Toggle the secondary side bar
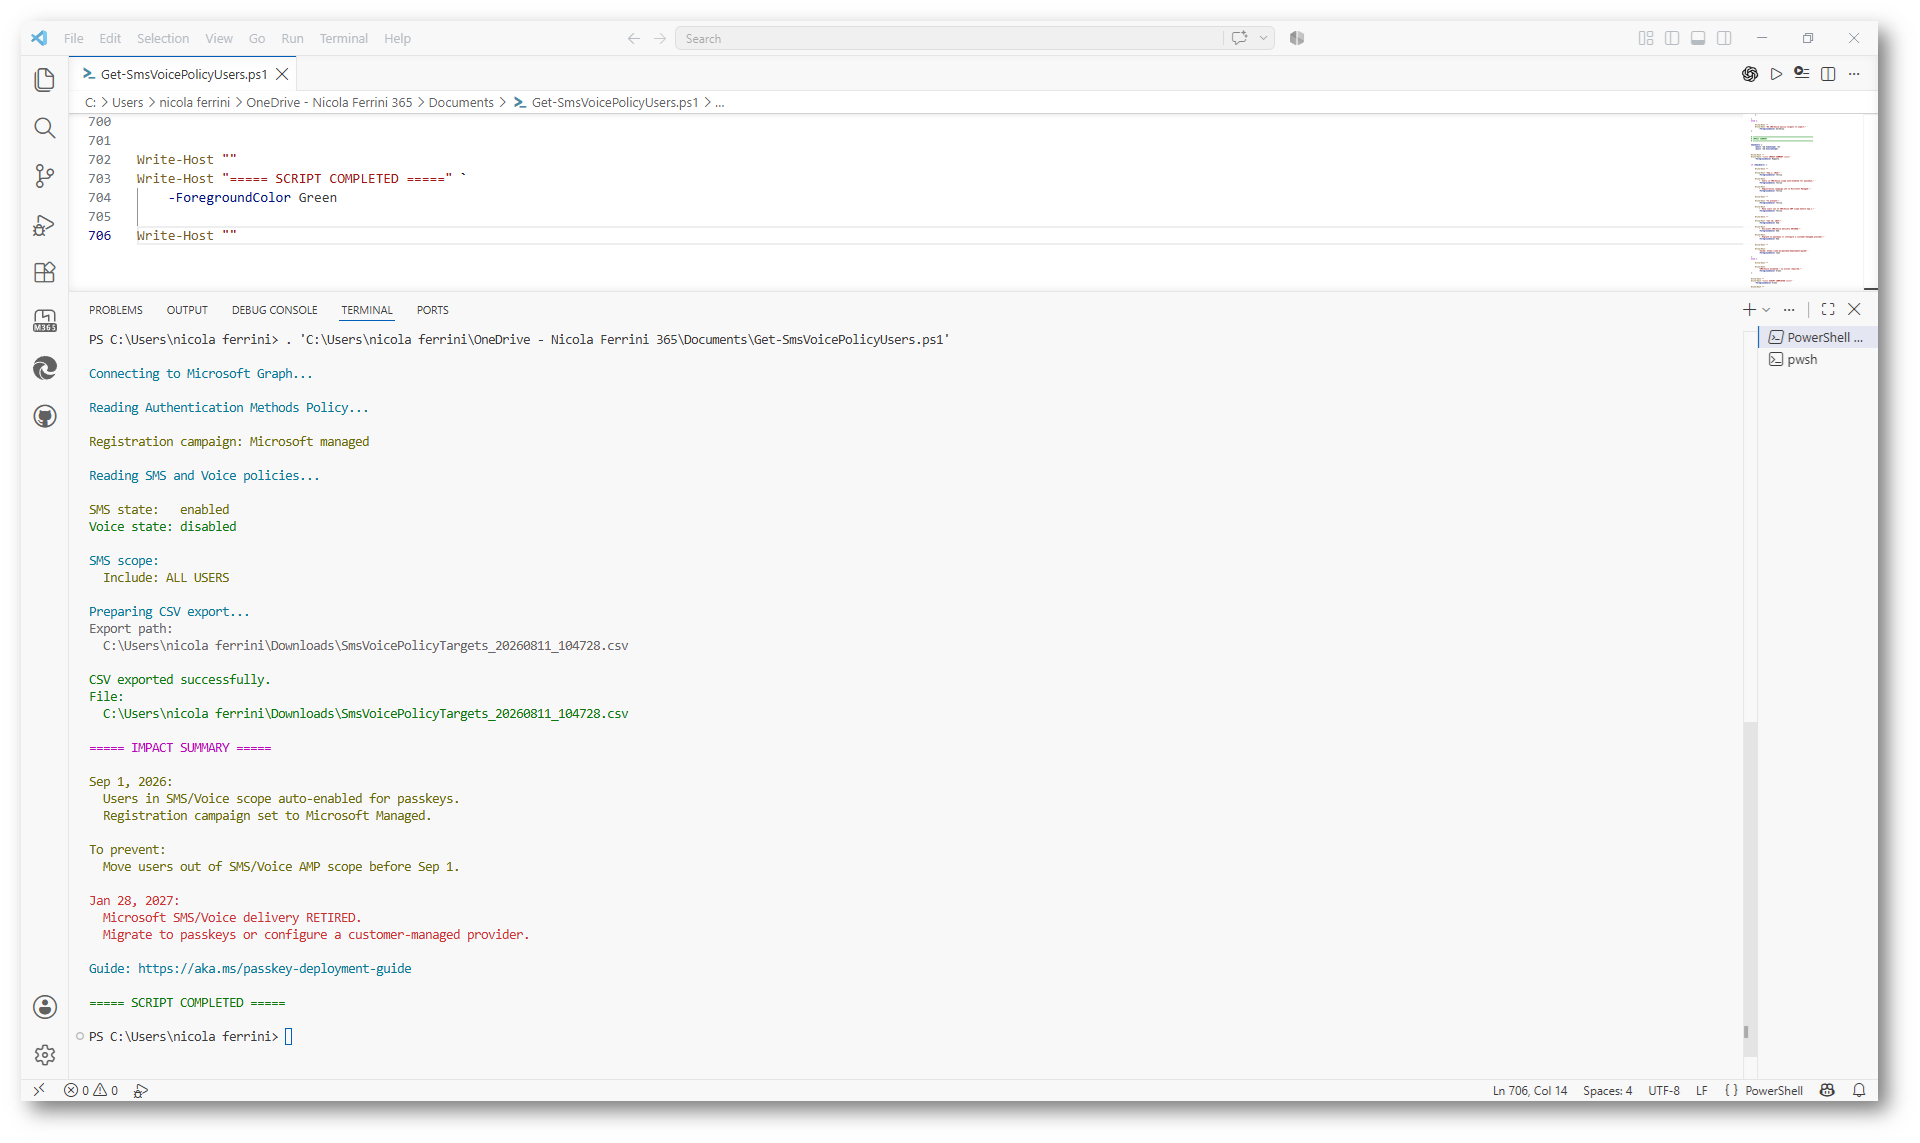1920x1143 pixels. point(1724,38)
